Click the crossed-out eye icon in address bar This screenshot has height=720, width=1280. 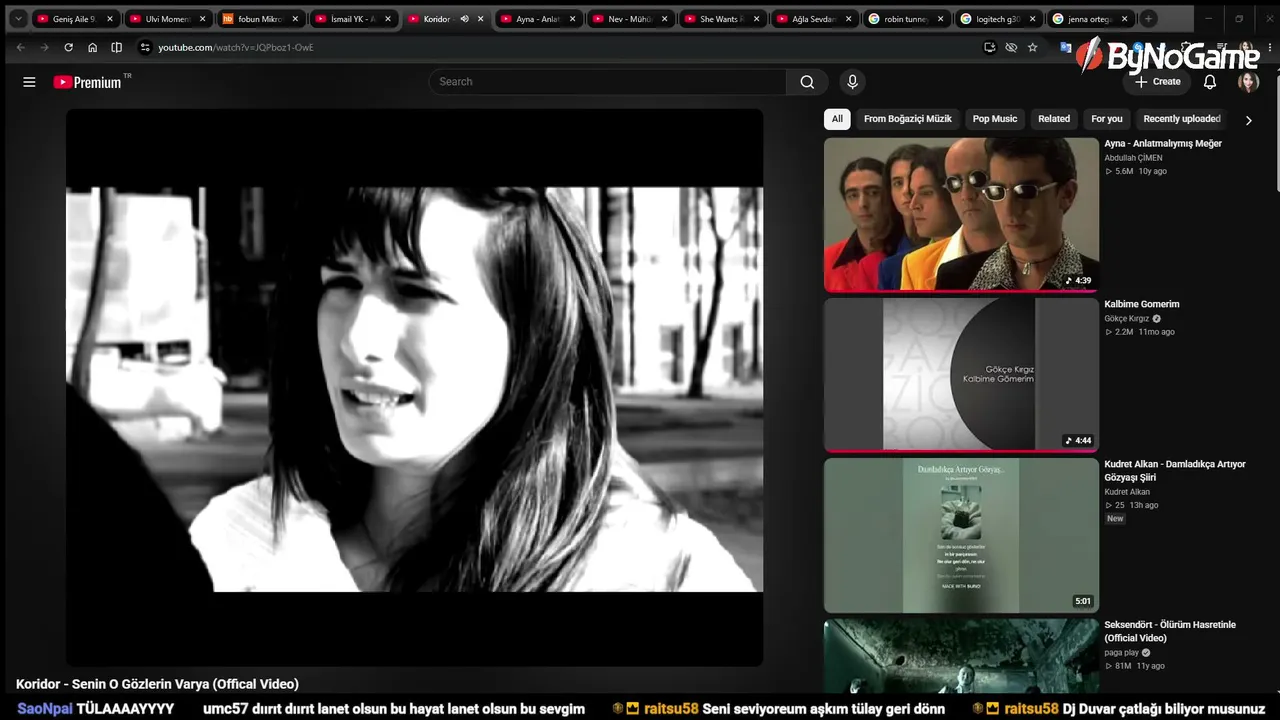pyautogui.click(x=1011, y=47)
